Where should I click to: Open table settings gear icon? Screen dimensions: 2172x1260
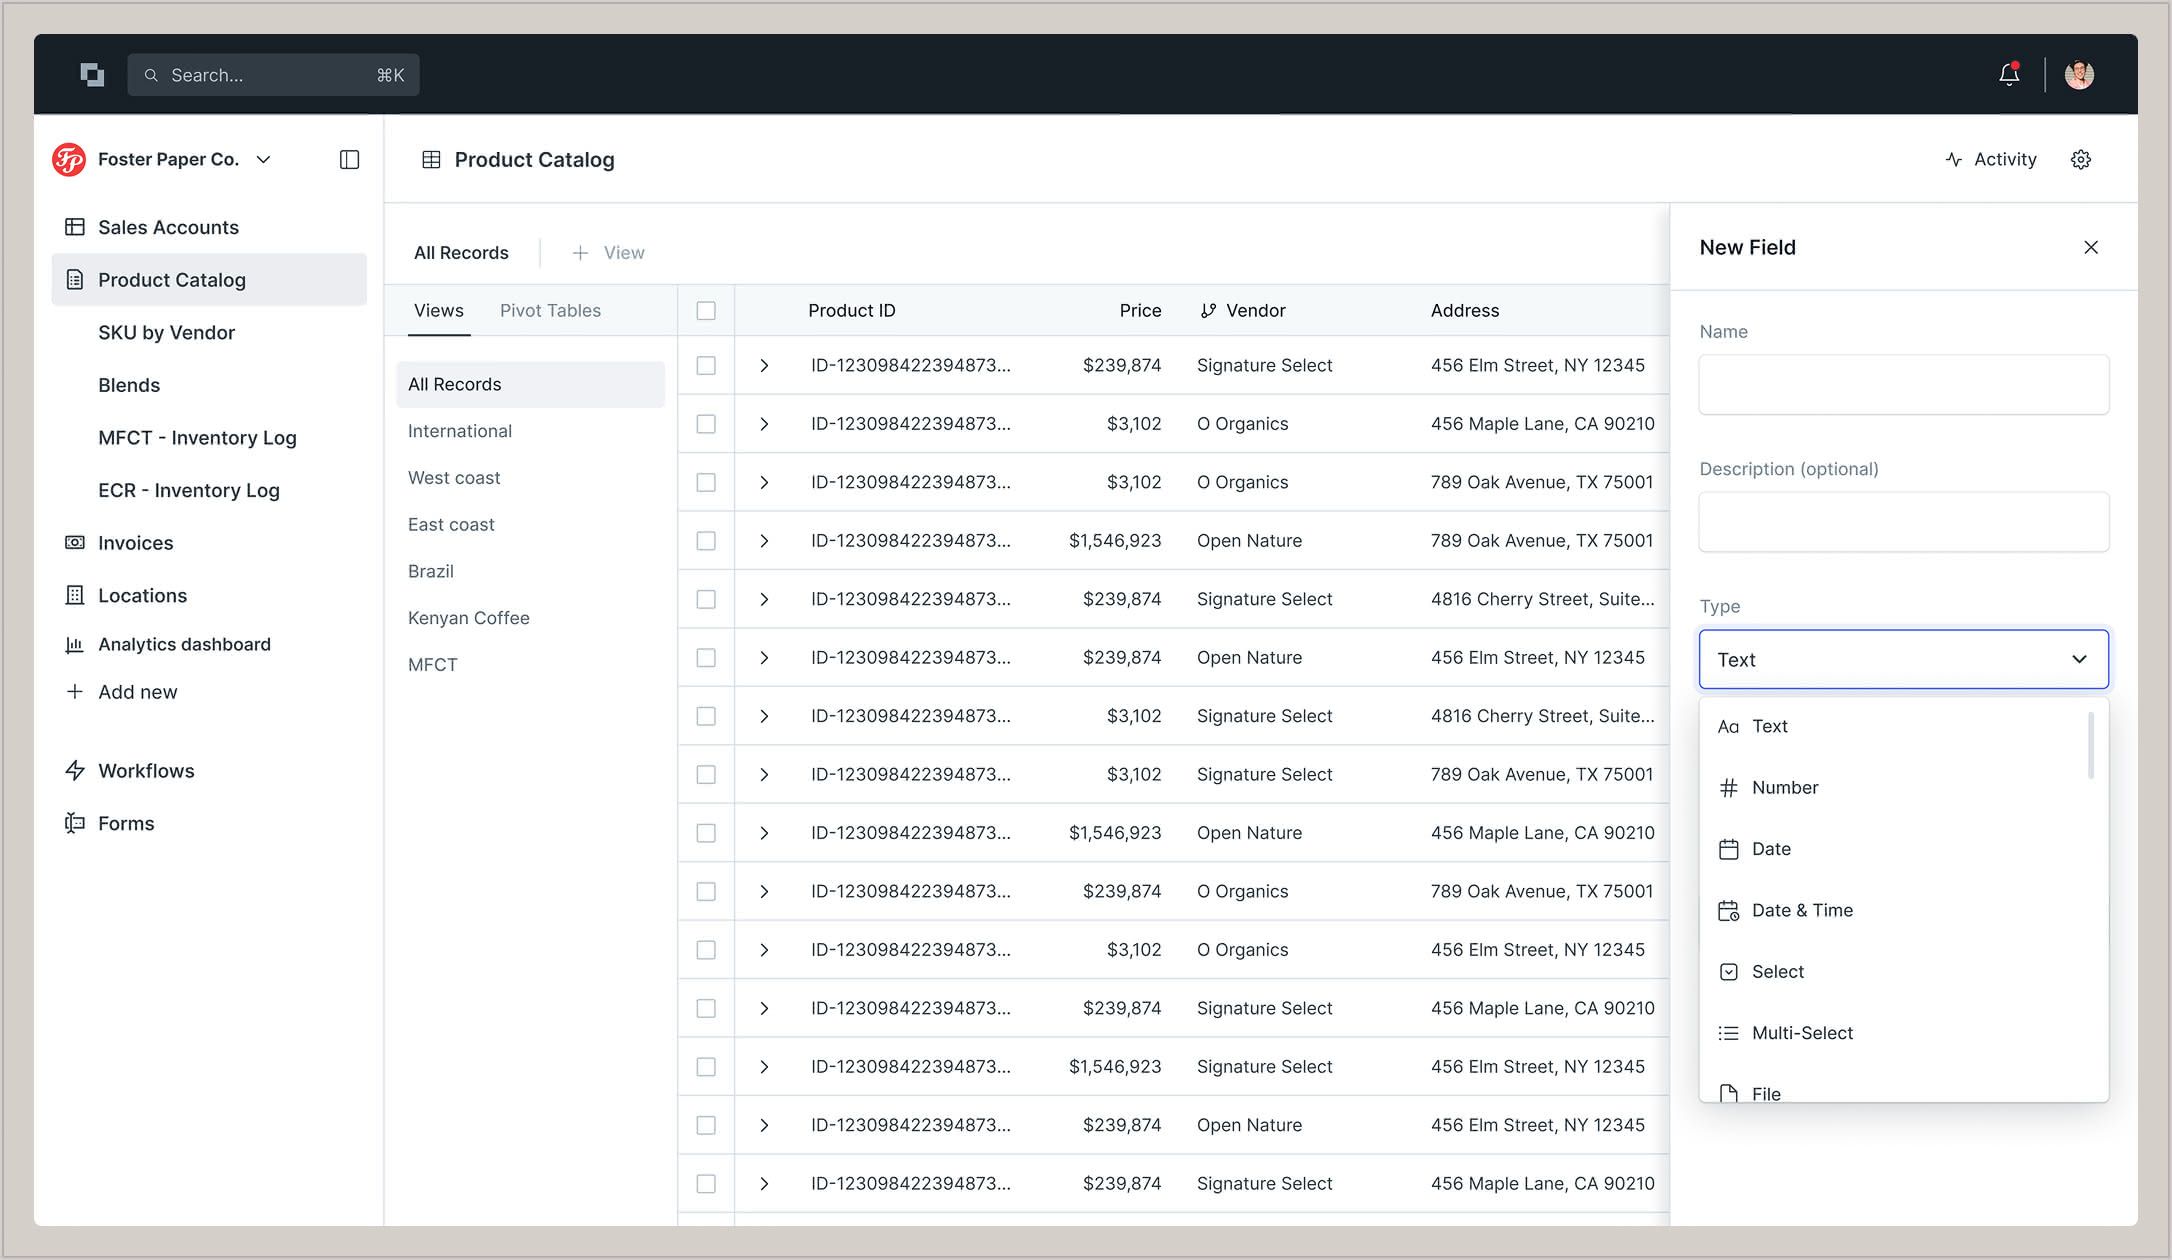coord(2080,160)
